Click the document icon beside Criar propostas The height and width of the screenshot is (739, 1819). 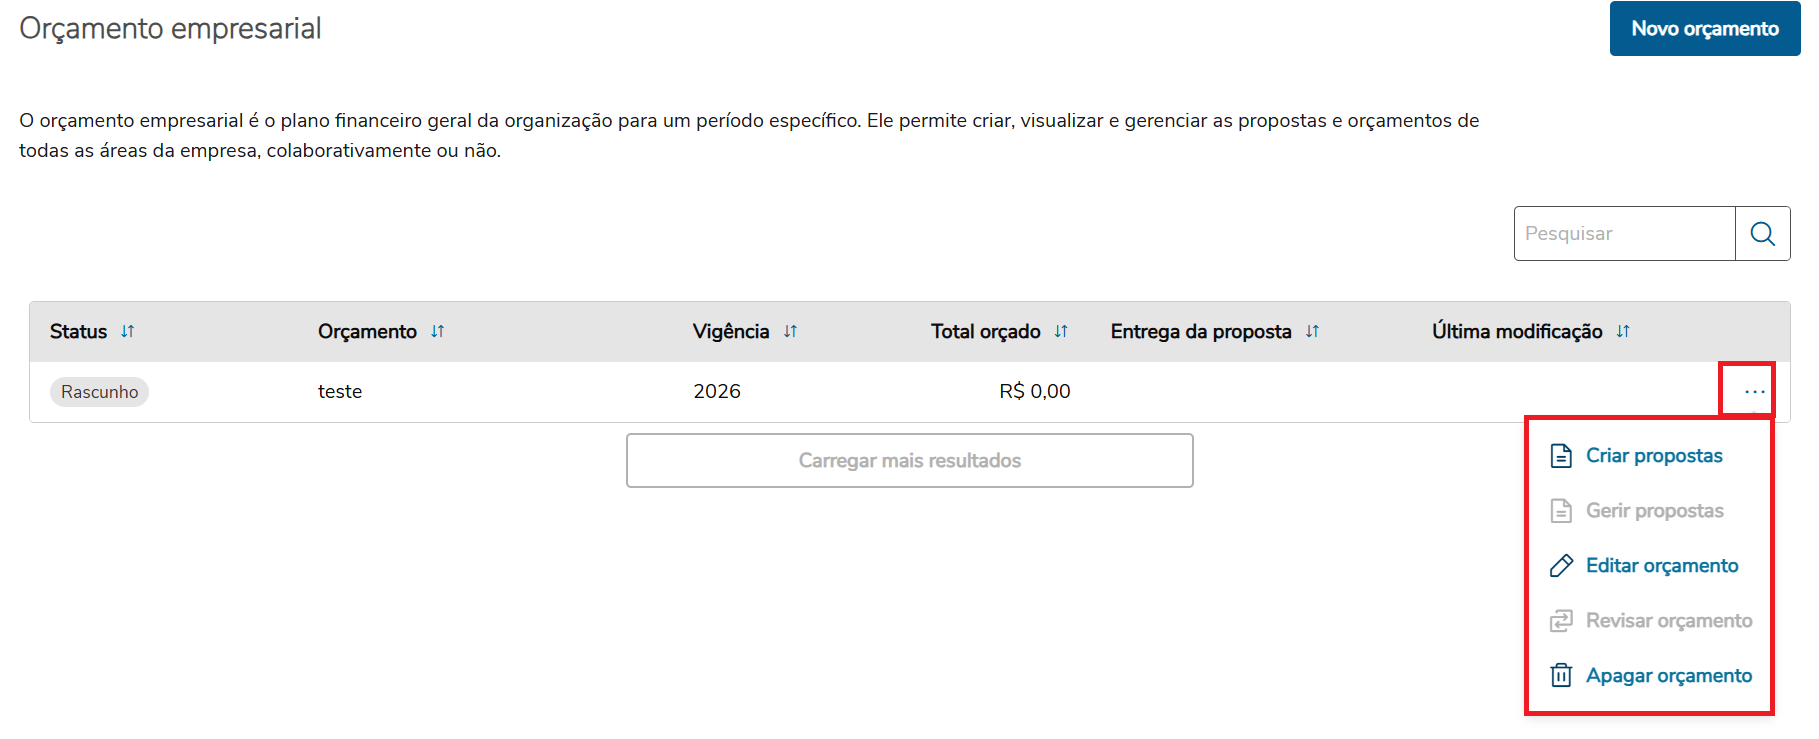pyautogui.click(x=1561, y=456)
